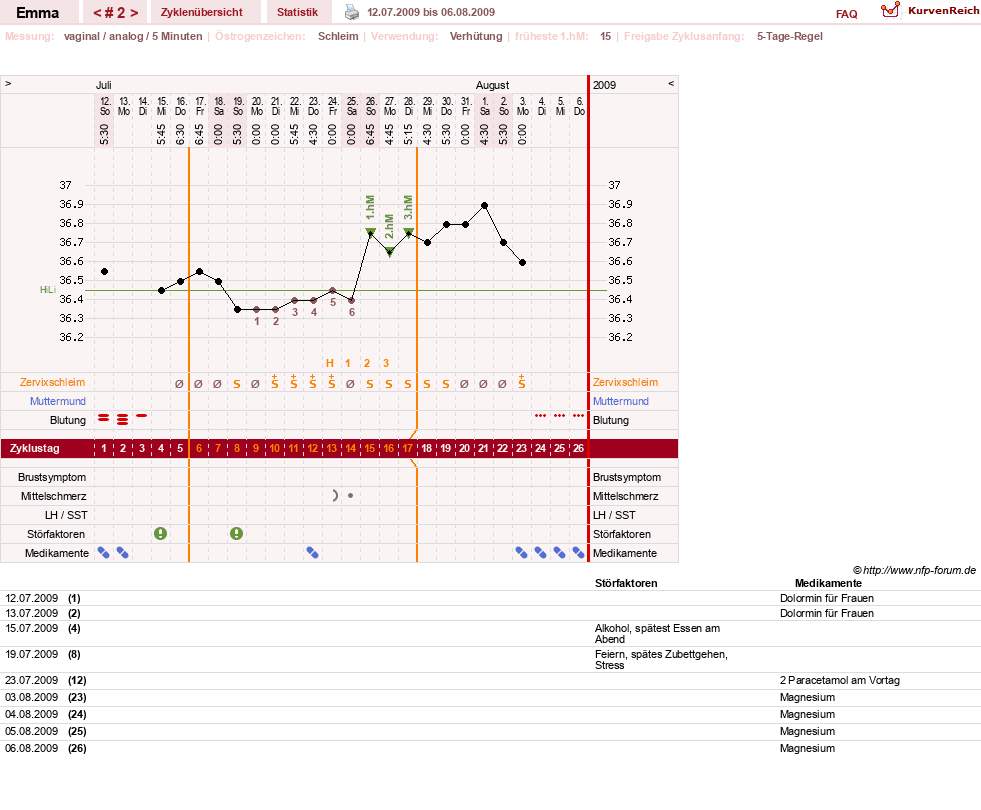Click spotting dots icon on cycle day 24

pyautogui.click(x=540, y=415)
